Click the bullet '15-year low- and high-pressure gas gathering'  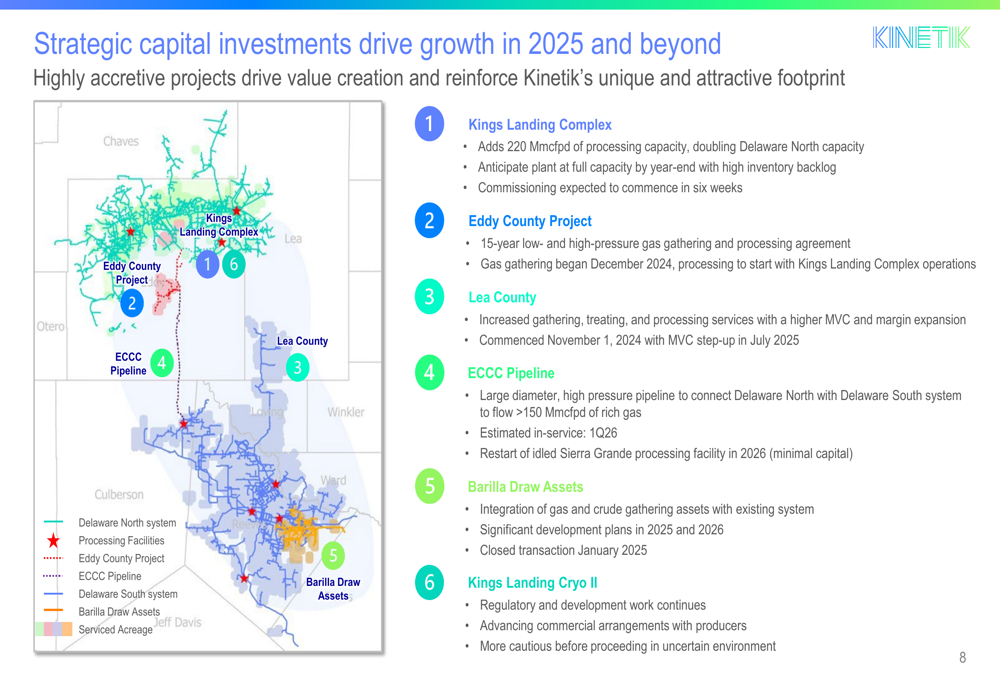point(665,244)
